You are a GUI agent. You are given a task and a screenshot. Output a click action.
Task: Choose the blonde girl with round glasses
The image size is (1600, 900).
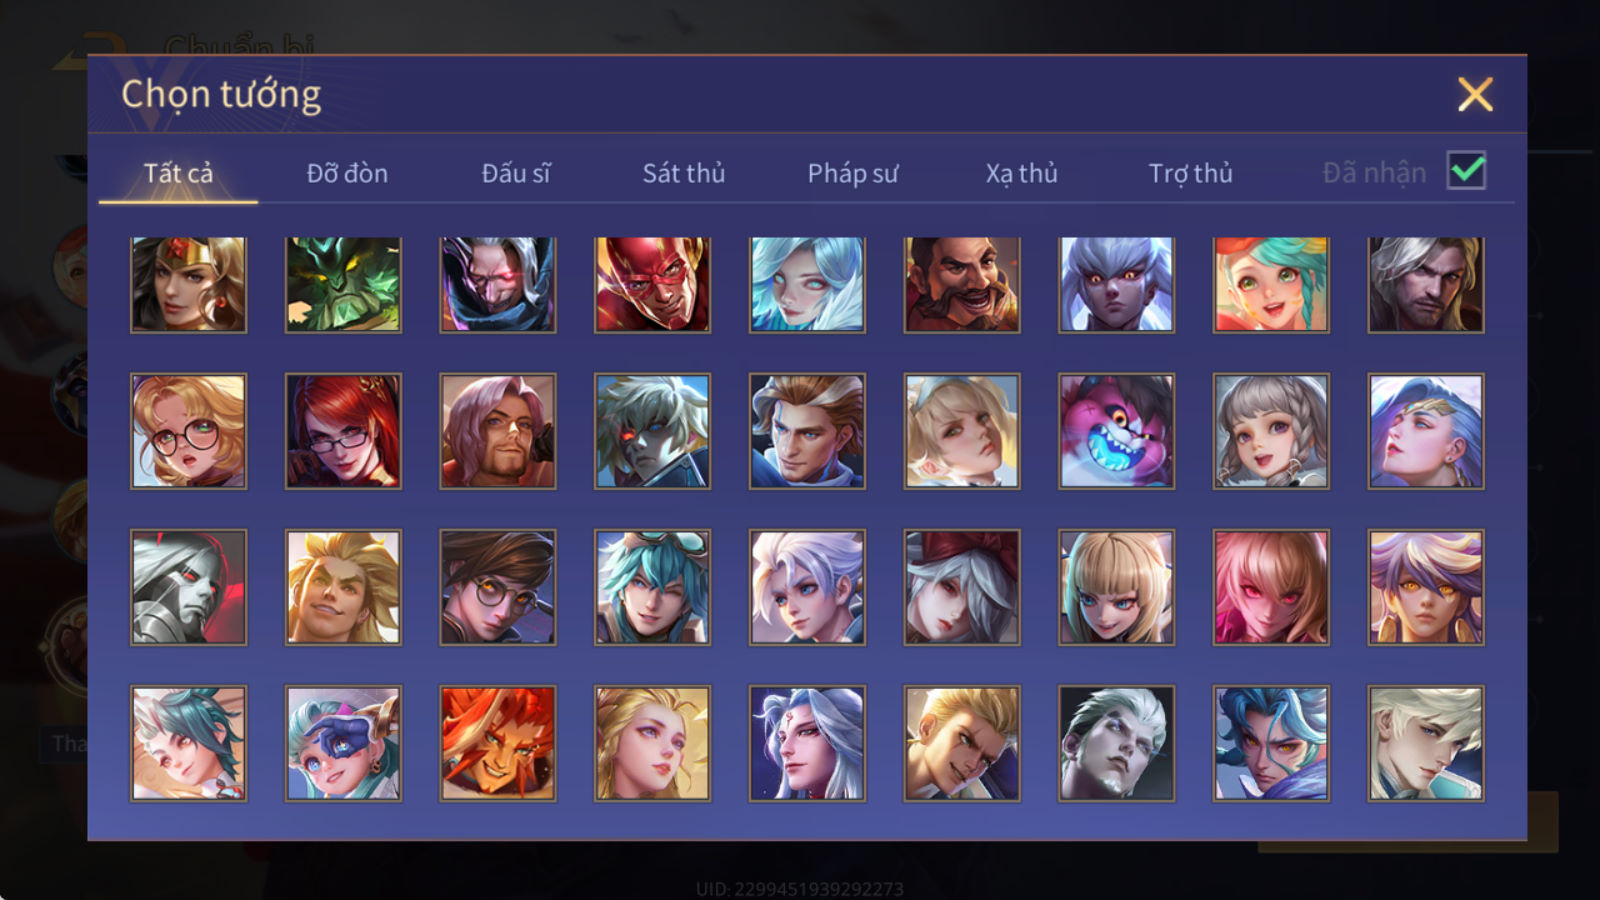(188, 431)
